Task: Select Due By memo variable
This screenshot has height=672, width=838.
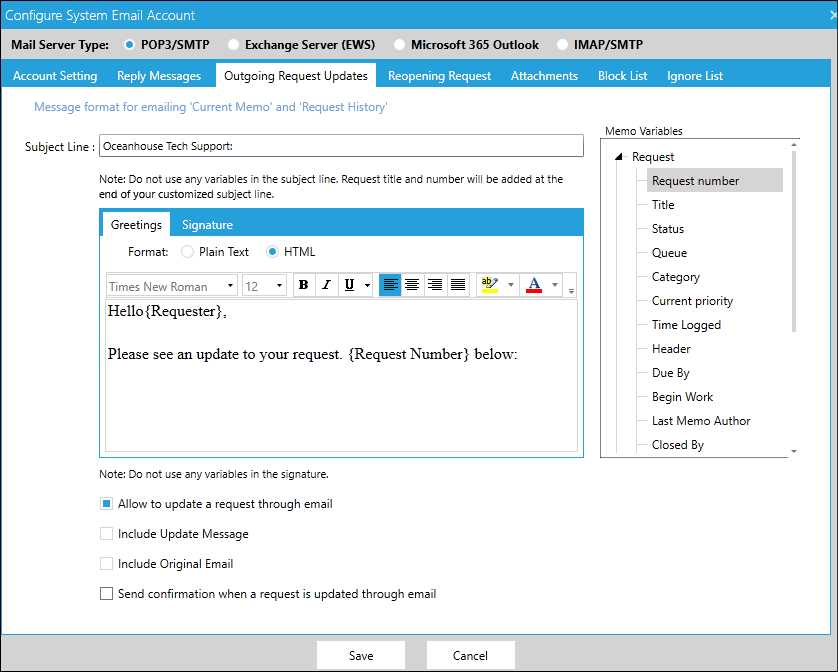Action: (670, 373)
